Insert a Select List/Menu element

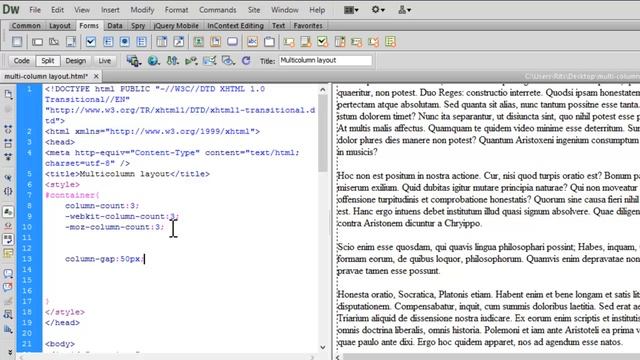pos(162,42)
